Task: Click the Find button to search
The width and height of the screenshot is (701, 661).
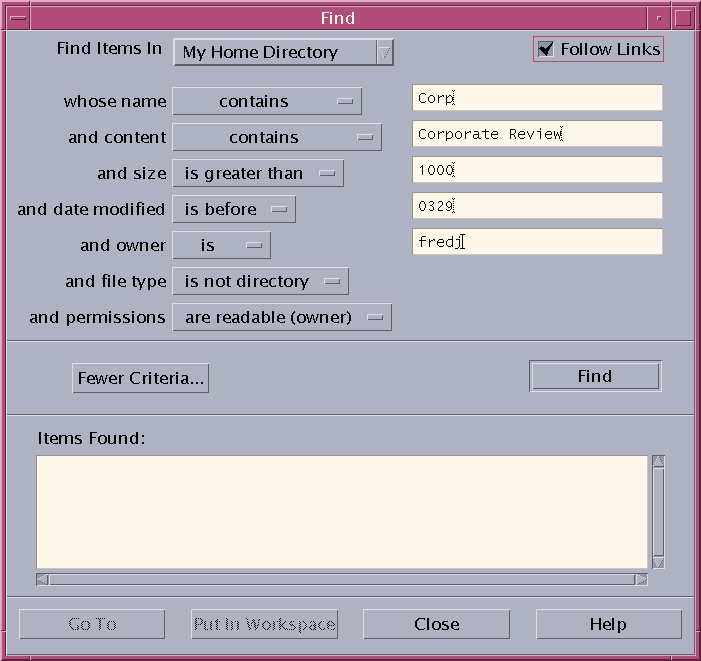Action: pyautogui.click(x=594, y=376)
